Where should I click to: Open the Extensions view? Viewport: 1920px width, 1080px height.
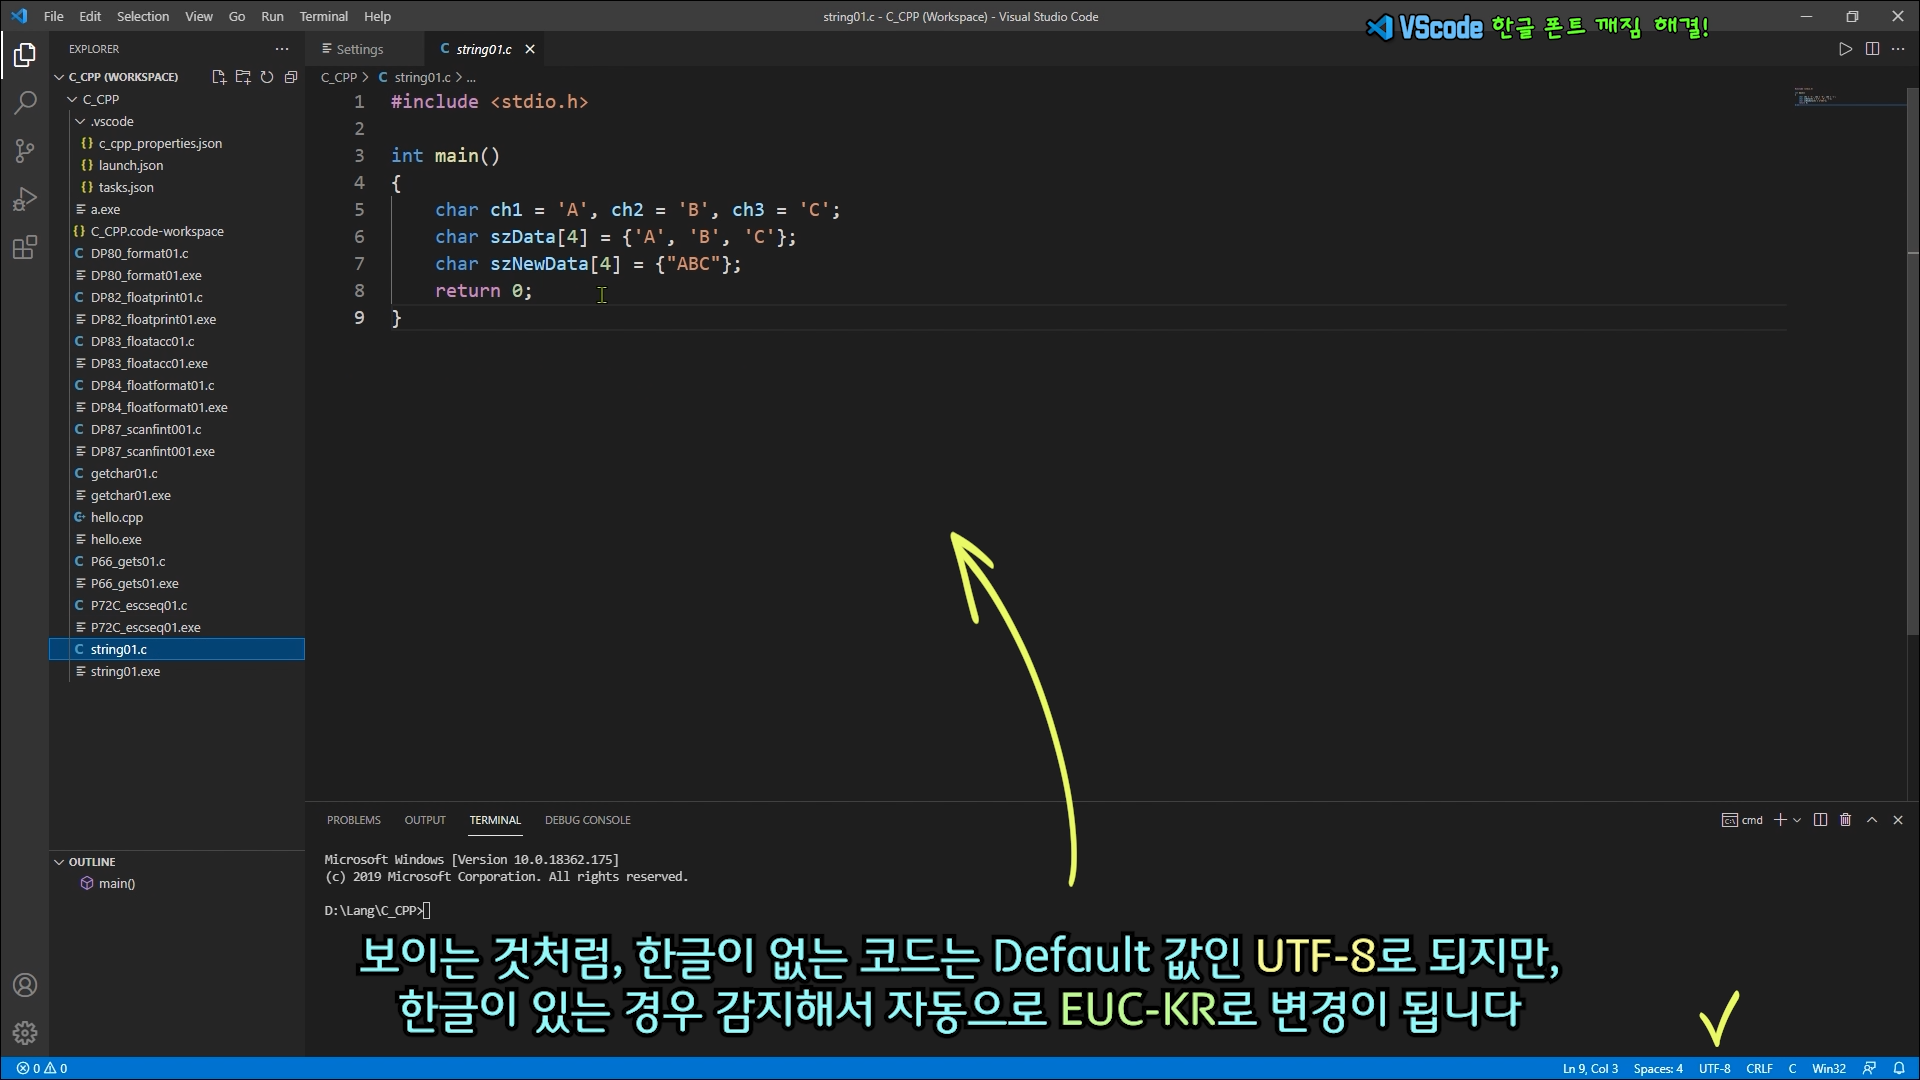click(x=25, y=247)
